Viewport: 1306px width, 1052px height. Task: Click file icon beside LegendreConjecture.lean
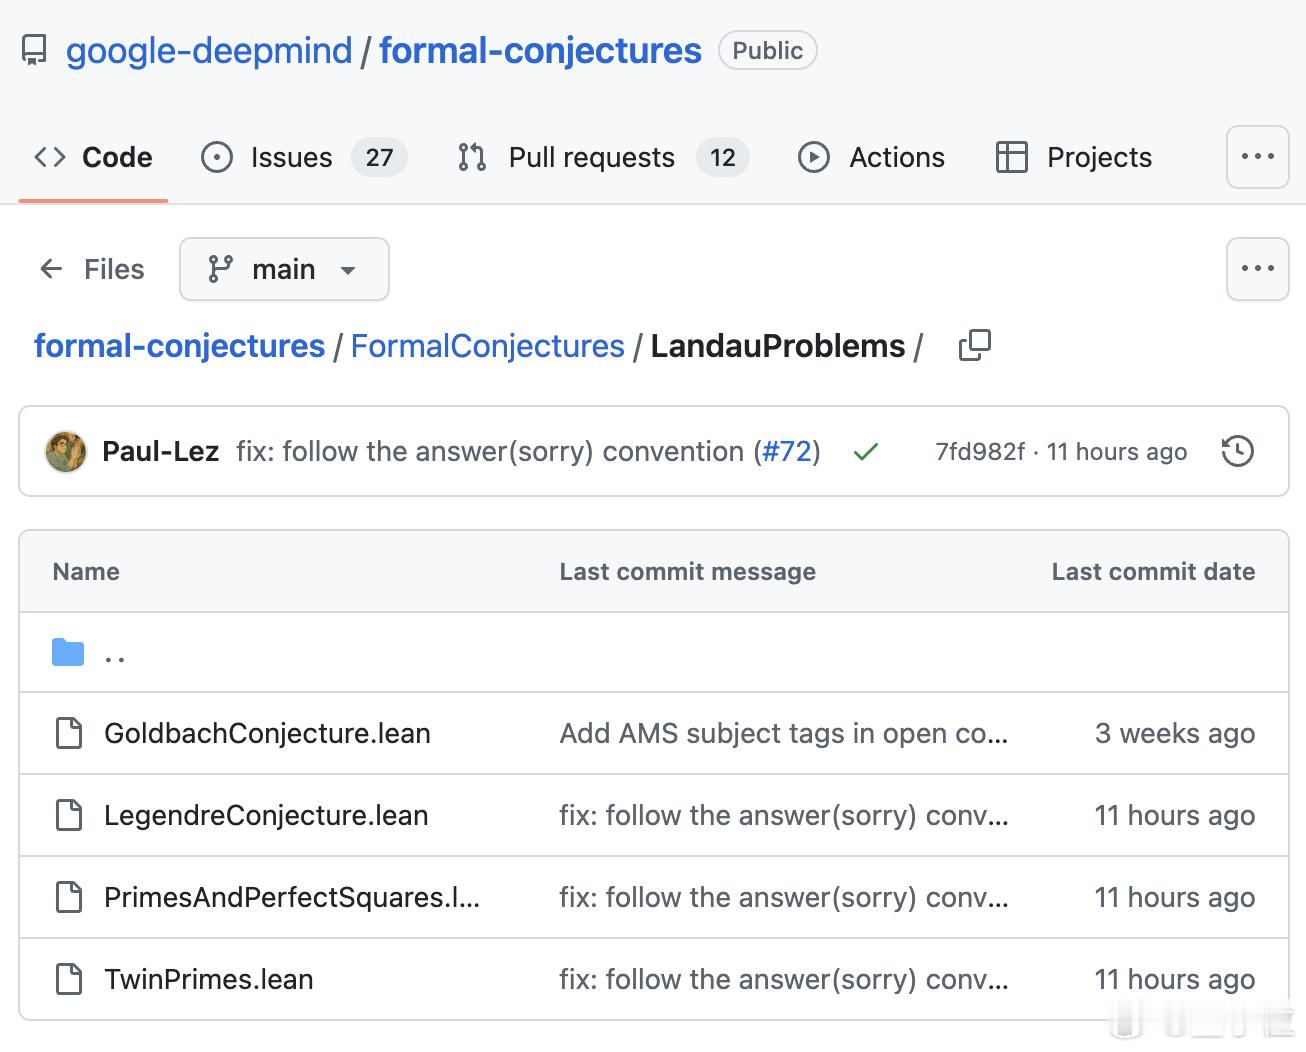[x=69, y=815]
